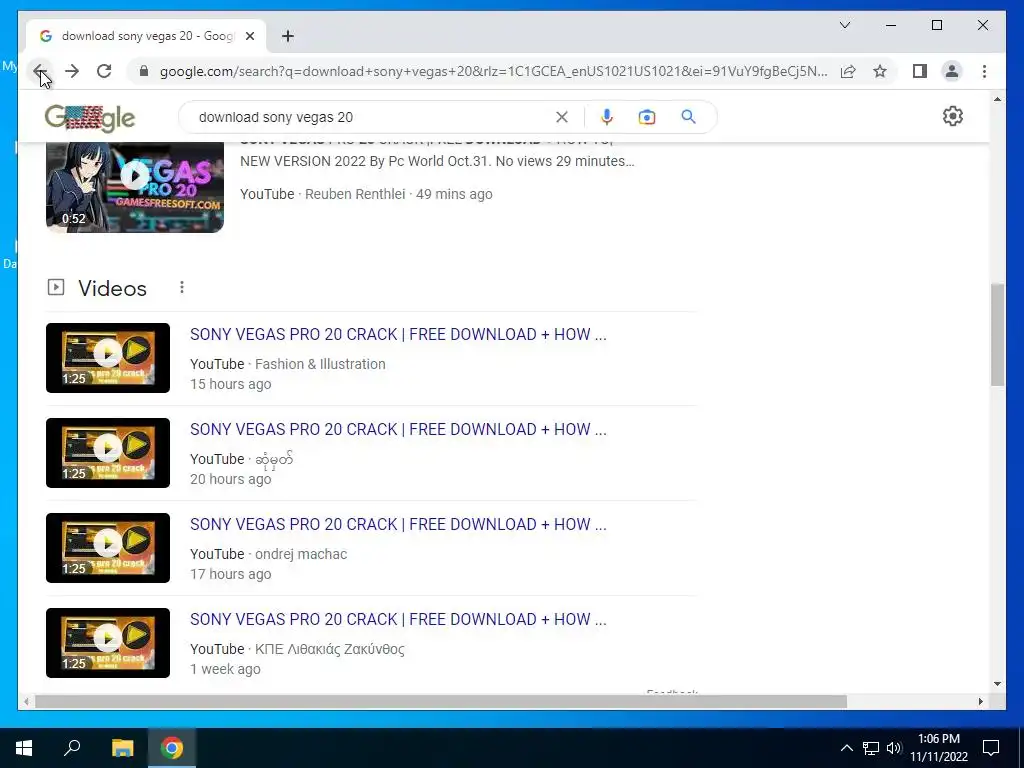Click the vertical scrollbar thumb
The height and width of the screenshot is (768, 1024).
[x=997, y=335]
